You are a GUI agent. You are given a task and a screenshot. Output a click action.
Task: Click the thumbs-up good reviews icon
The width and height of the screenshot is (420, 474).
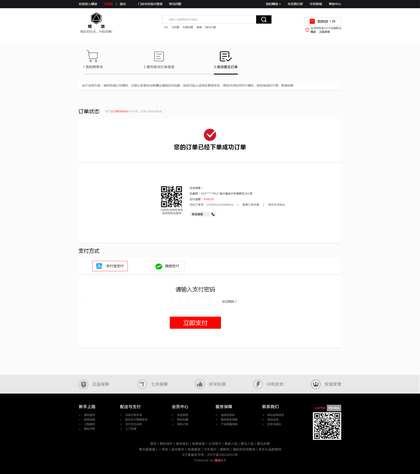200,384
